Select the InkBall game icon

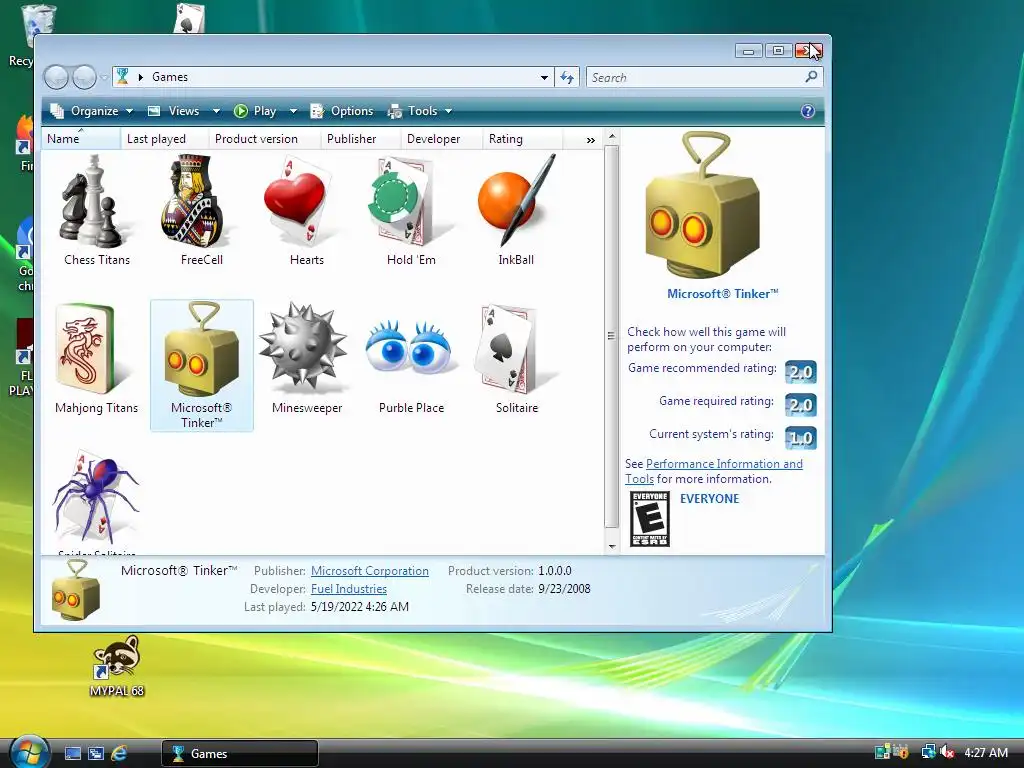(516, 200)
